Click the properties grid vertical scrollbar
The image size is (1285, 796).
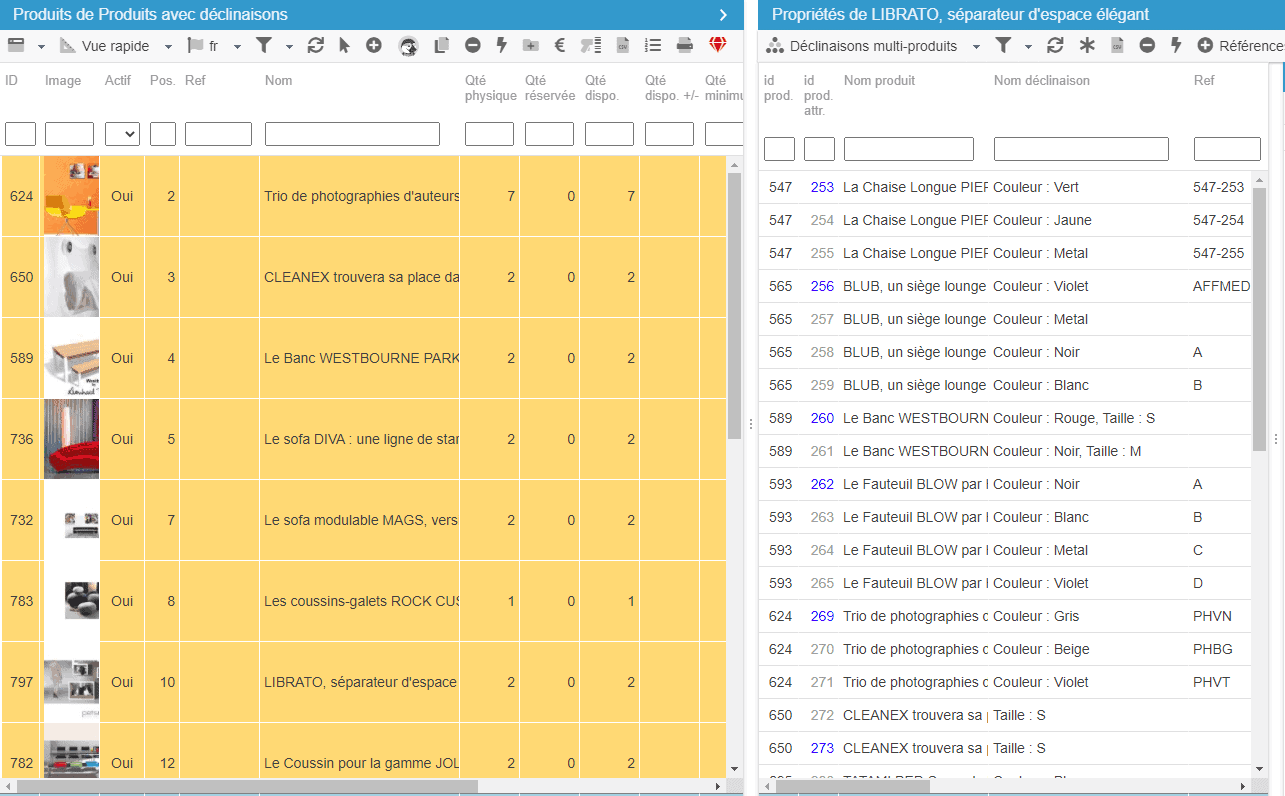tap(1259, 320)
